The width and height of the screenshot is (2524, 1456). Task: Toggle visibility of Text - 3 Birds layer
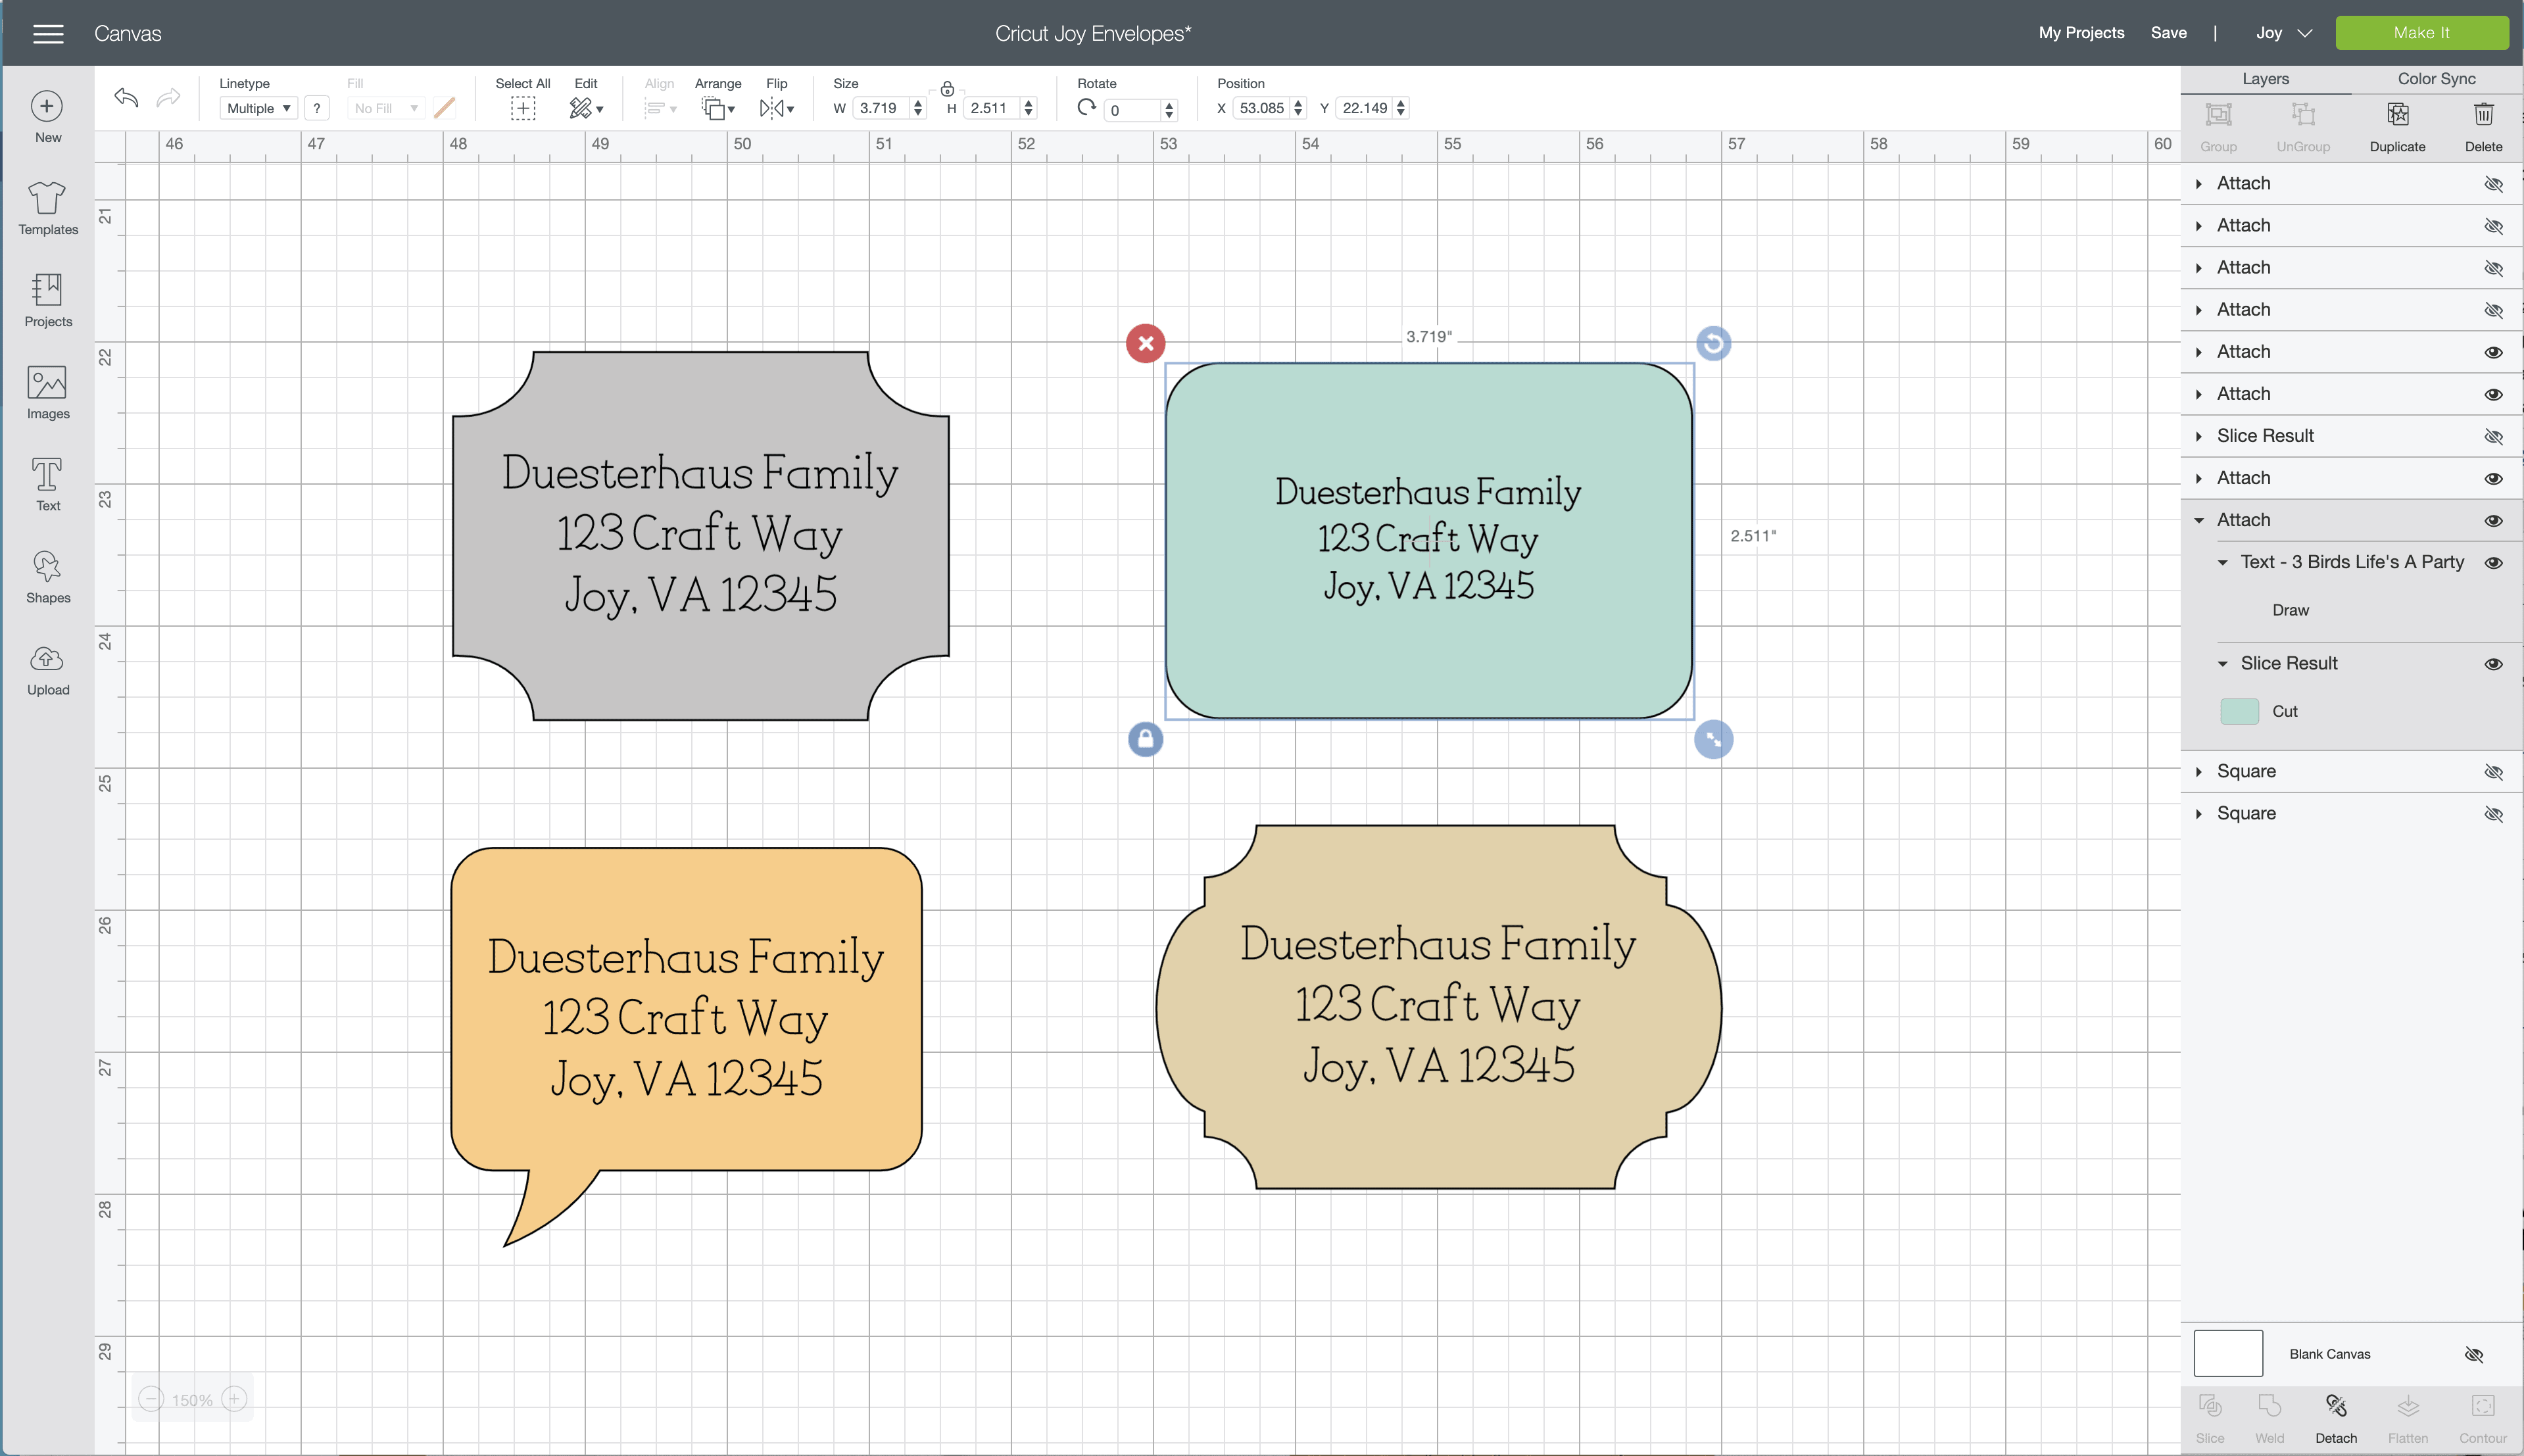[x=2493, y=563]
